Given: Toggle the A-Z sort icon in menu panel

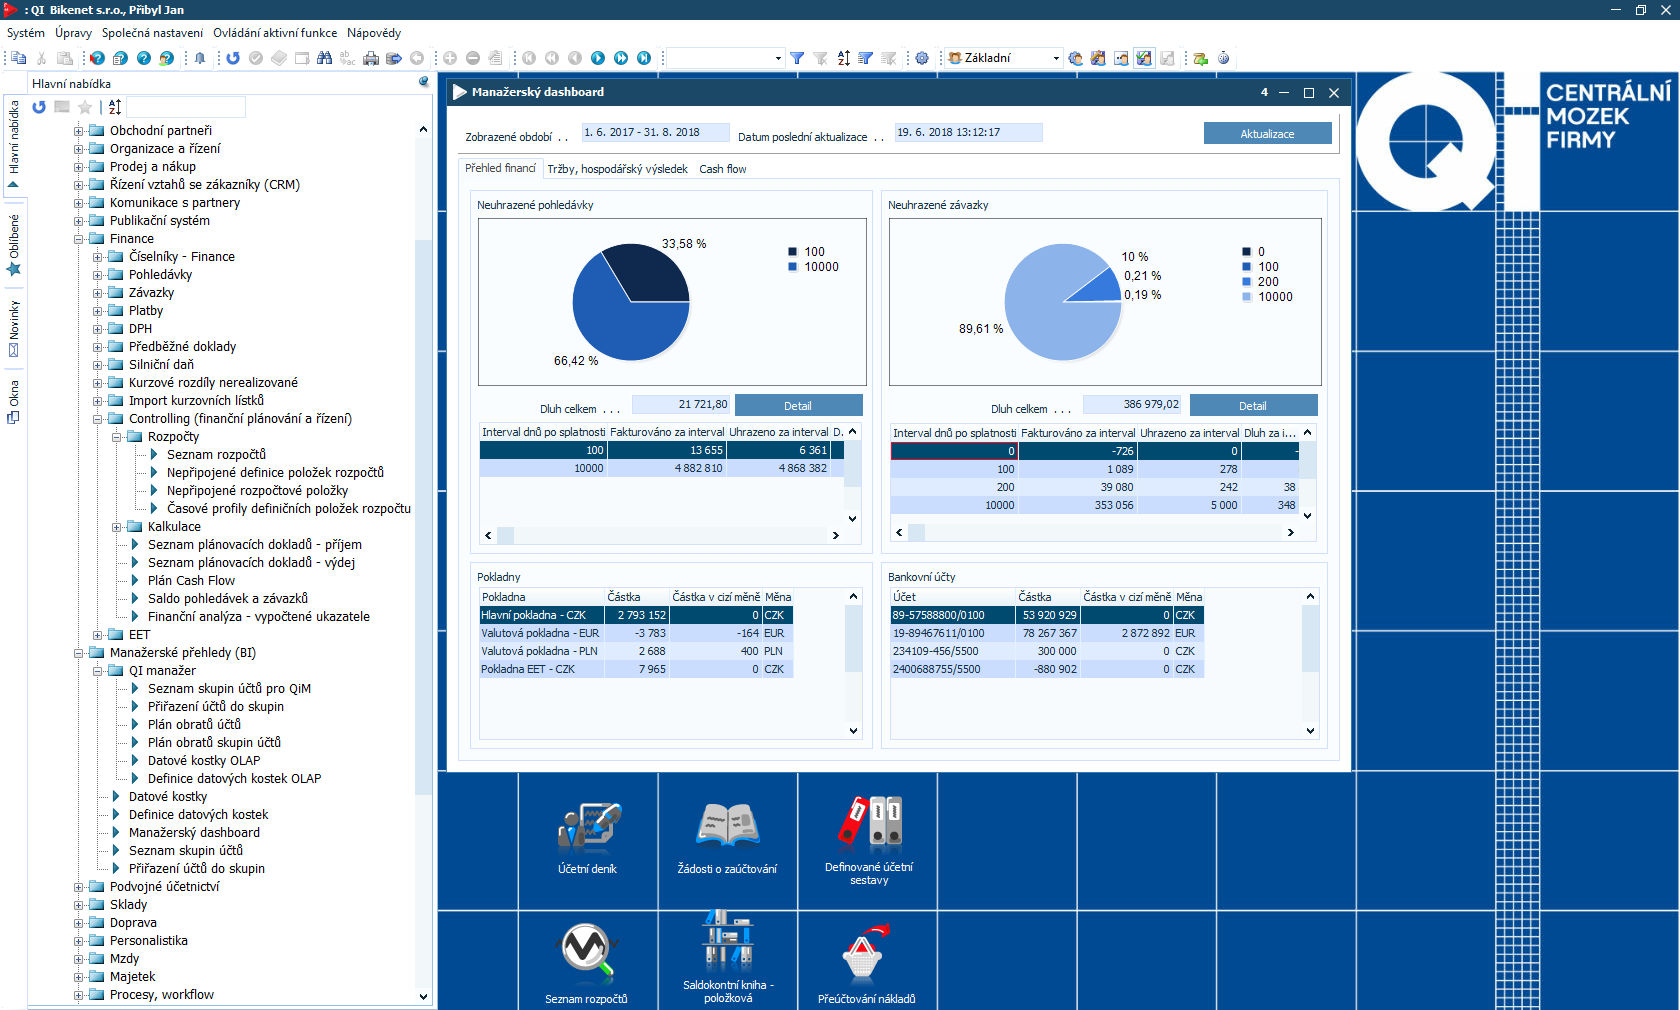Looking at the screenshot, I should coord(115,107).
